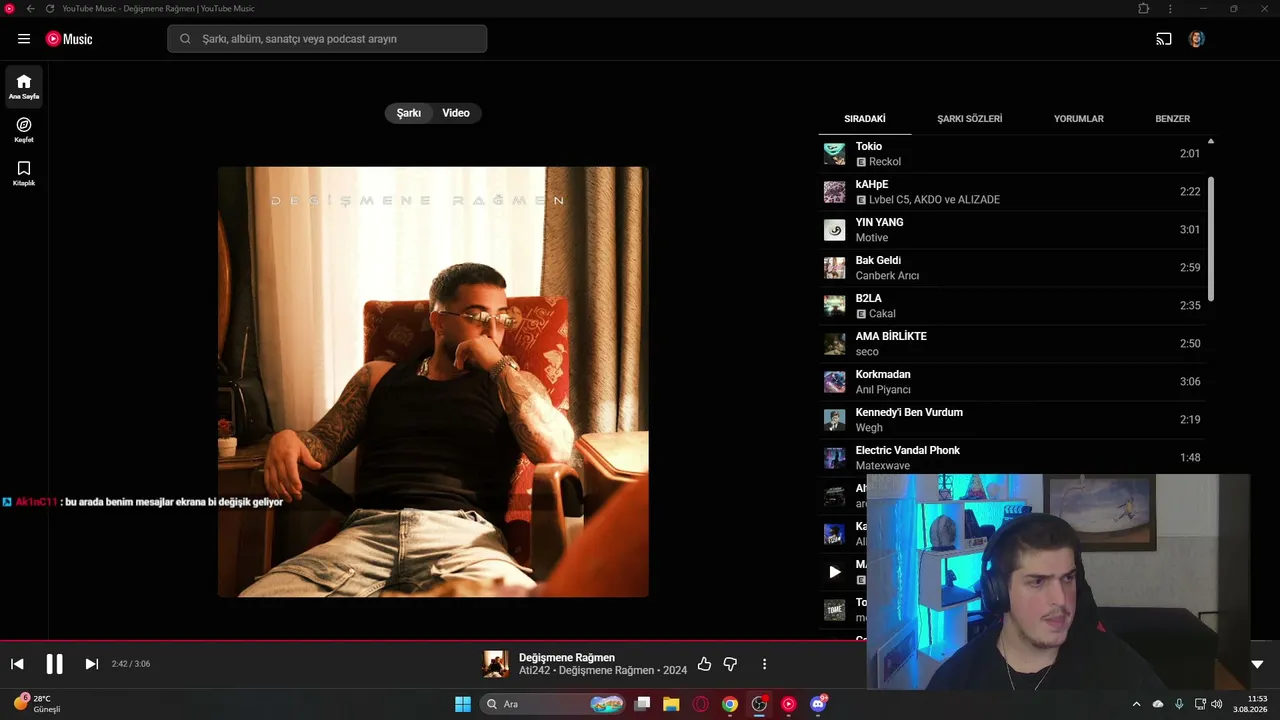Like Değişmene Rağmen with thumbs up

point(704,664)
